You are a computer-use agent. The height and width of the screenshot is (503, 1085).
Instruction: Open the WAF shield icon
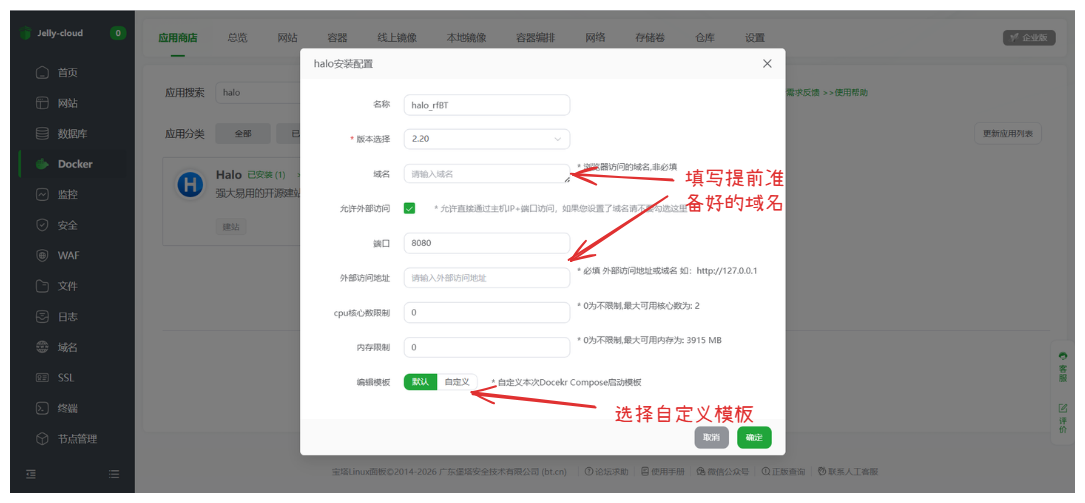42,255
